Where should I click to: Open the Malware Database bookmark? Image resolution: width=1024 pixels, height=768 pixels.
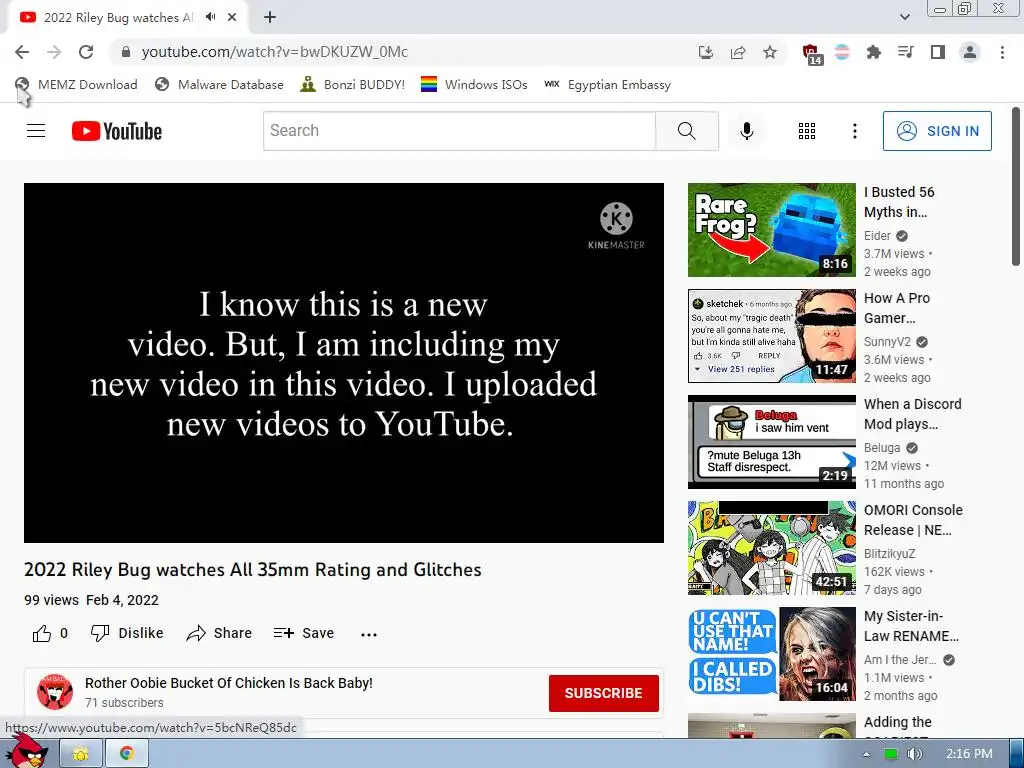tap(219, 84)
